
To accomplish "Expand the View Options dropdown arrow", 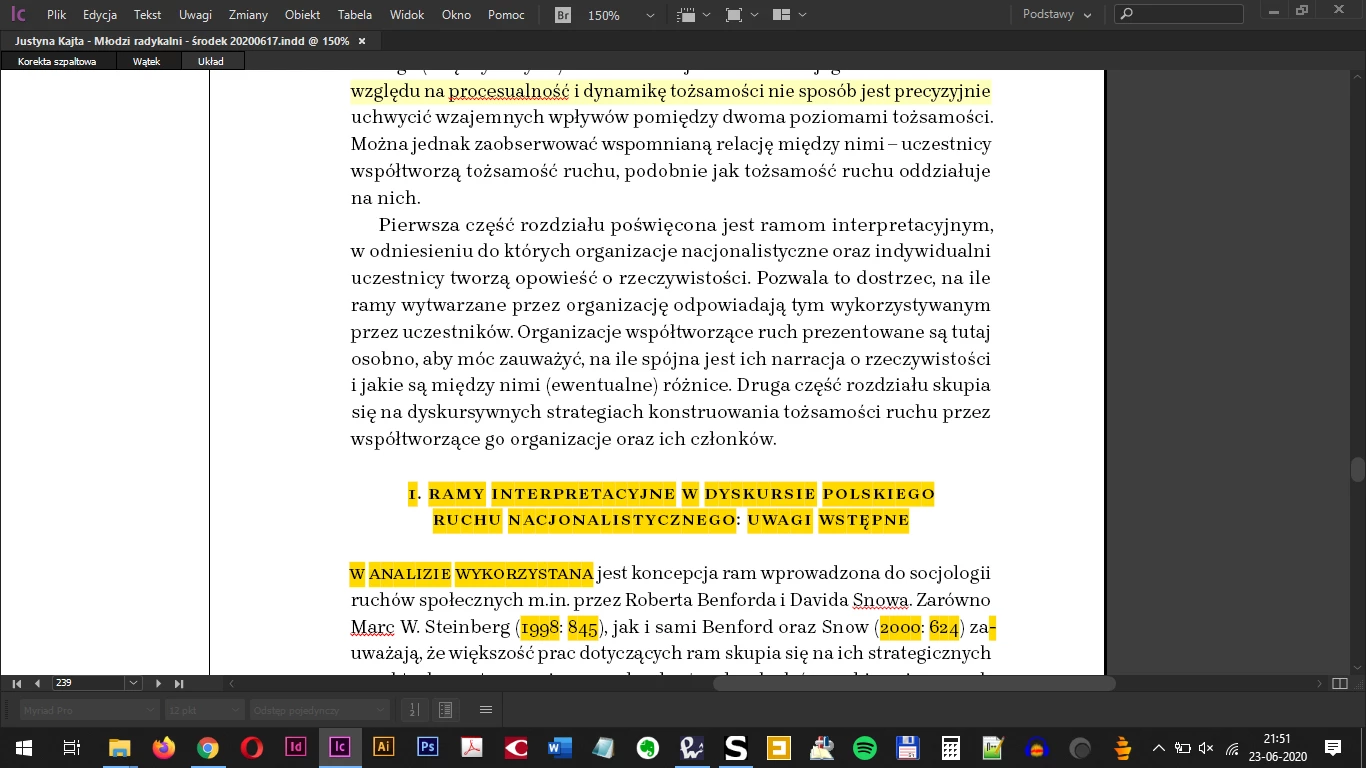I will tap(707, 16).
